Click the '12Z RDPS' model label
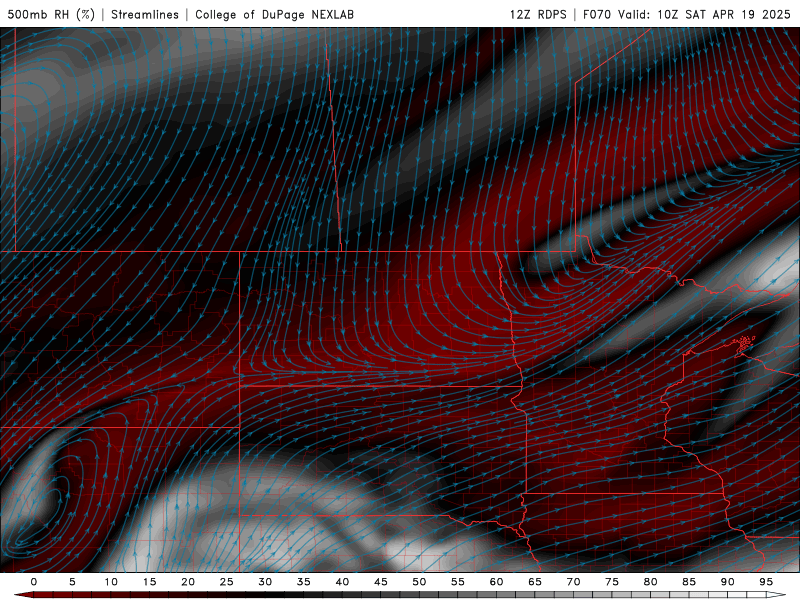Image resolution: width=800 pixels, height=600 pixels. (x=538, y=14)
